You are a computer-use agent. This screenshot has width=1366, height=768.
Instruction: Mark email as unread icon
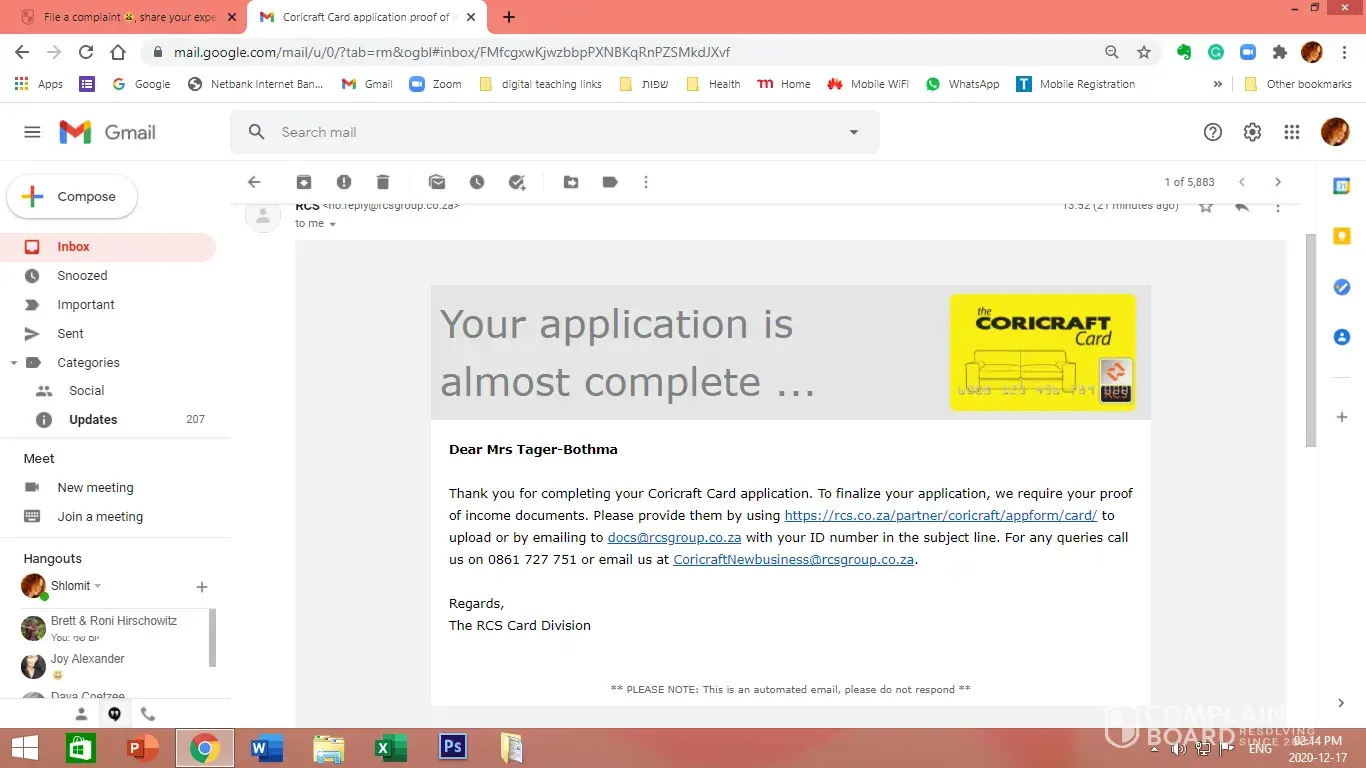click(437, 182)
